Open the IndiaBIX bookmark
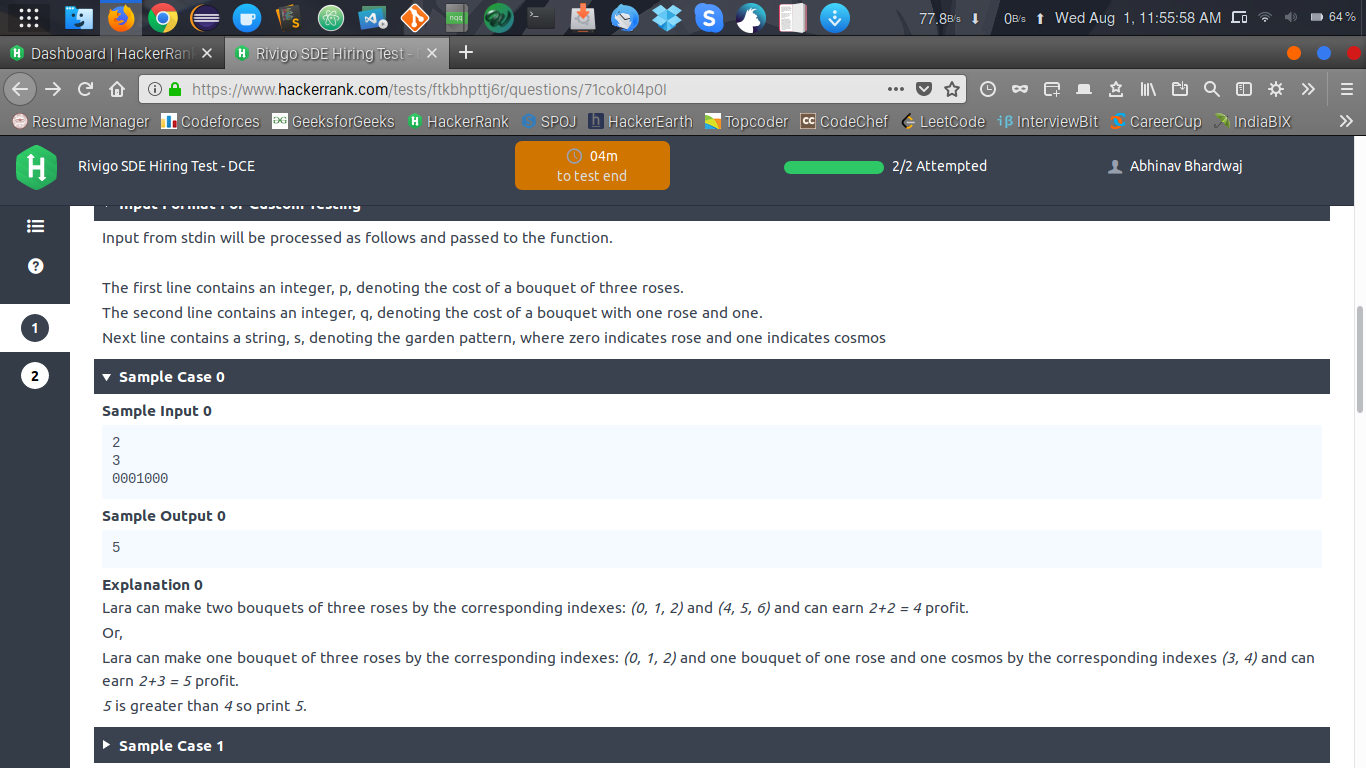This screenshot has width=1366, height=768. (1252, 121)
